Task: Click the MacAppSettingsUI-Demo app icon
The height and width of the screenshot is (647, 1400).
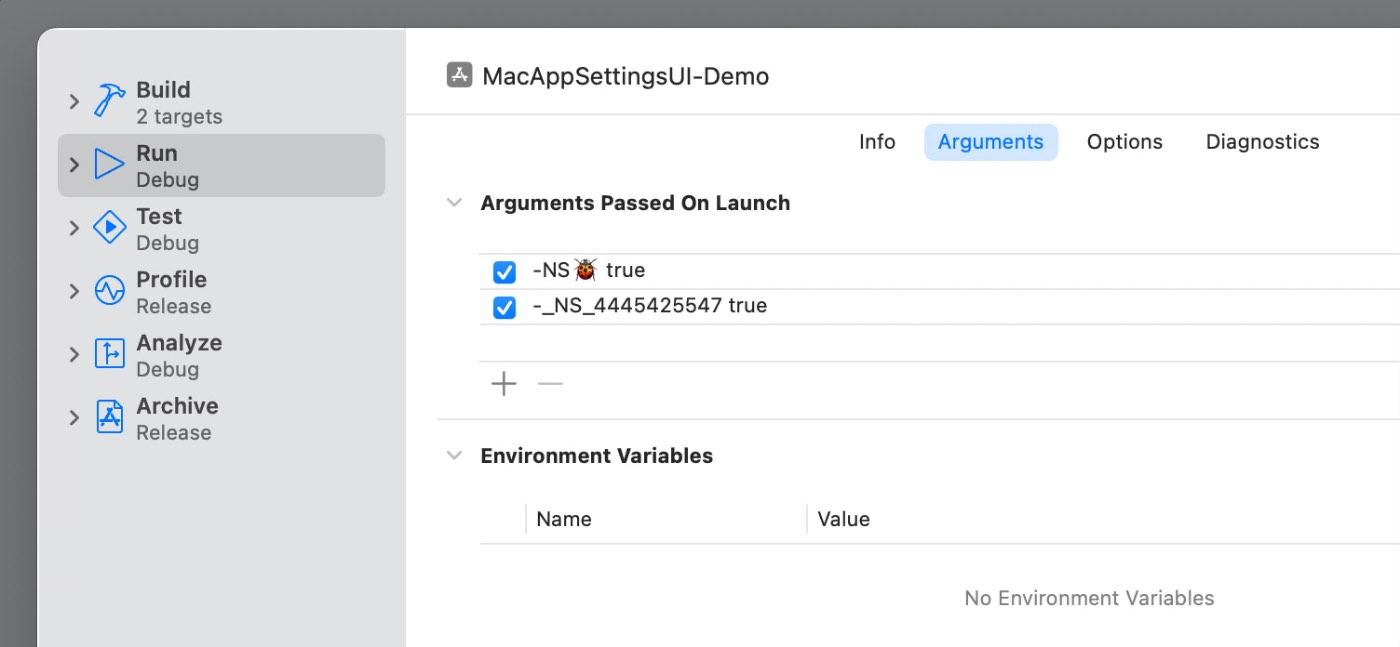Action: pos(459,76)
